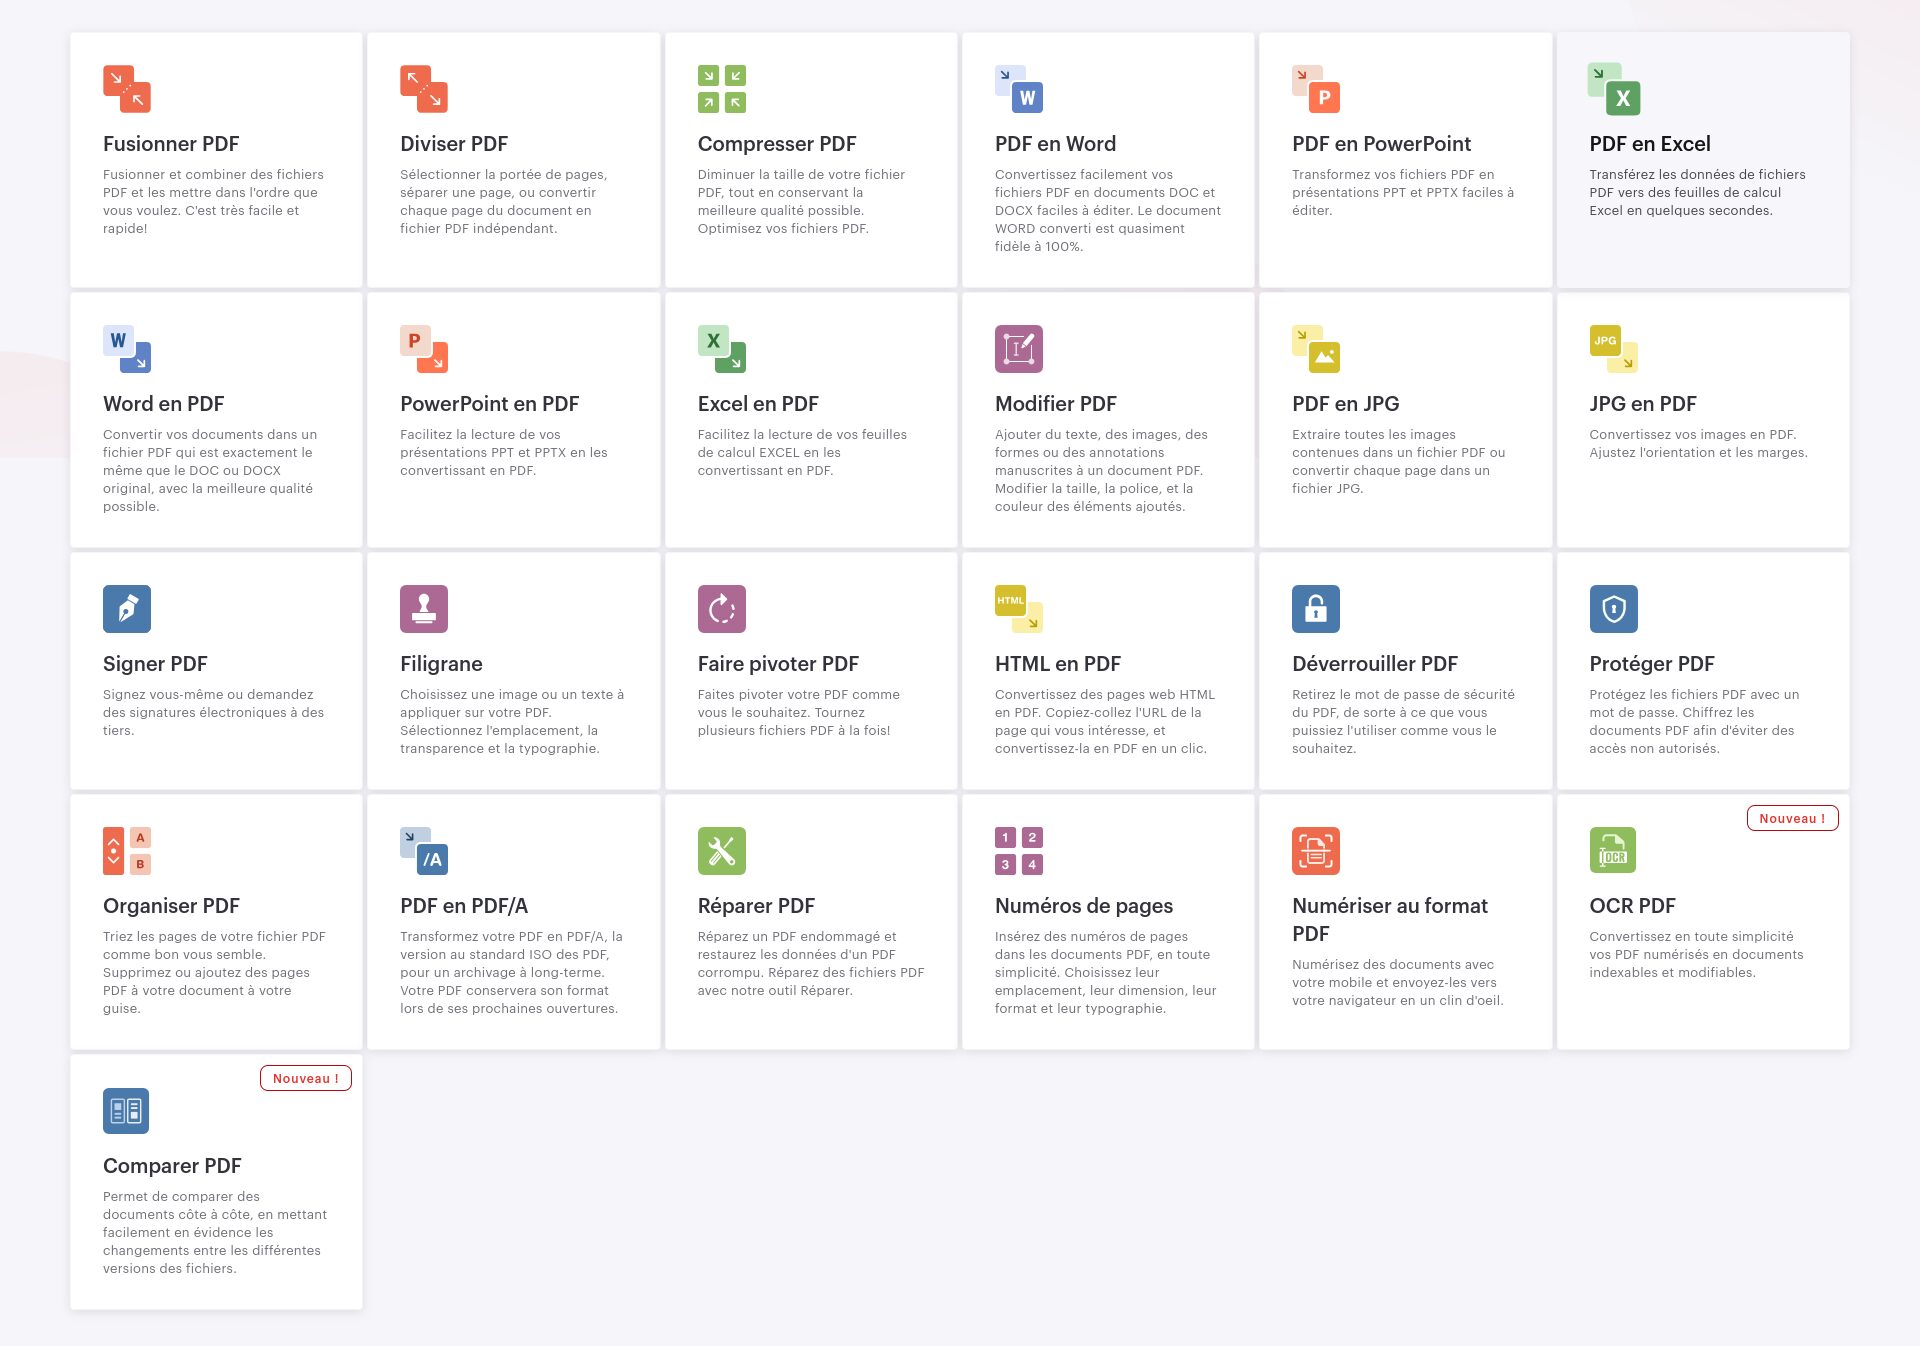Choose the PDF en Excel title
Screen dimensions: 1920x1346
(1650, 144)
